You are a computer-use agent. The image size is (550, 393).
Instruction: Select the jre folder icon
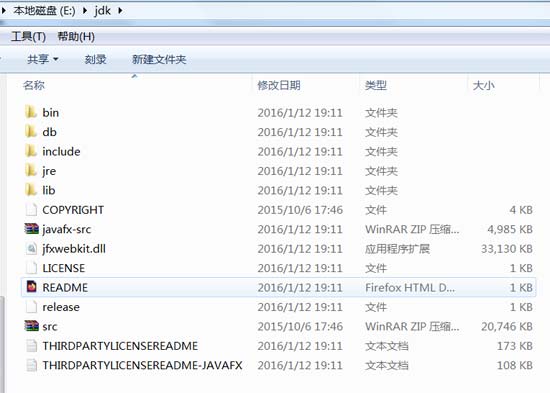[x=31, y=171]
